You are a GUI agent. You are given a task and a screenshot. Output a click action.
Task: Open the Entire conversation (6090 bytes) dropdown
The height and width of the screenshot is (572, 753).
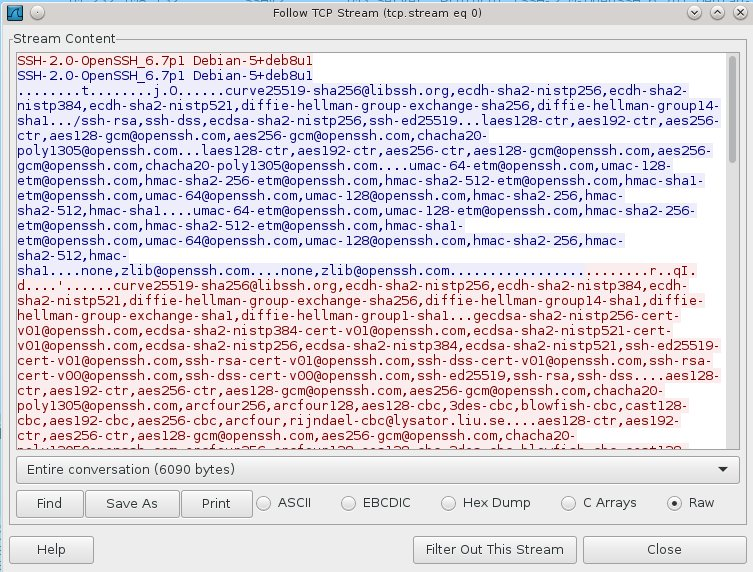pos(378,469)
